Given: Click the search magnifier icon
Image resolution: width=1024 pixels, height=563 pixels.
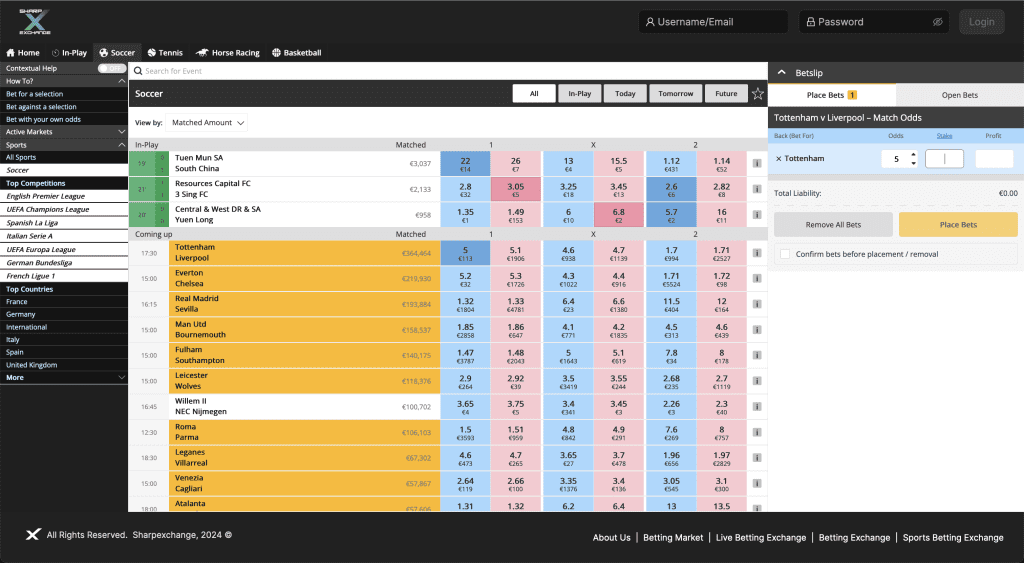Looking at the screenshot, I should pyautogui.click(x=138, y=71).
